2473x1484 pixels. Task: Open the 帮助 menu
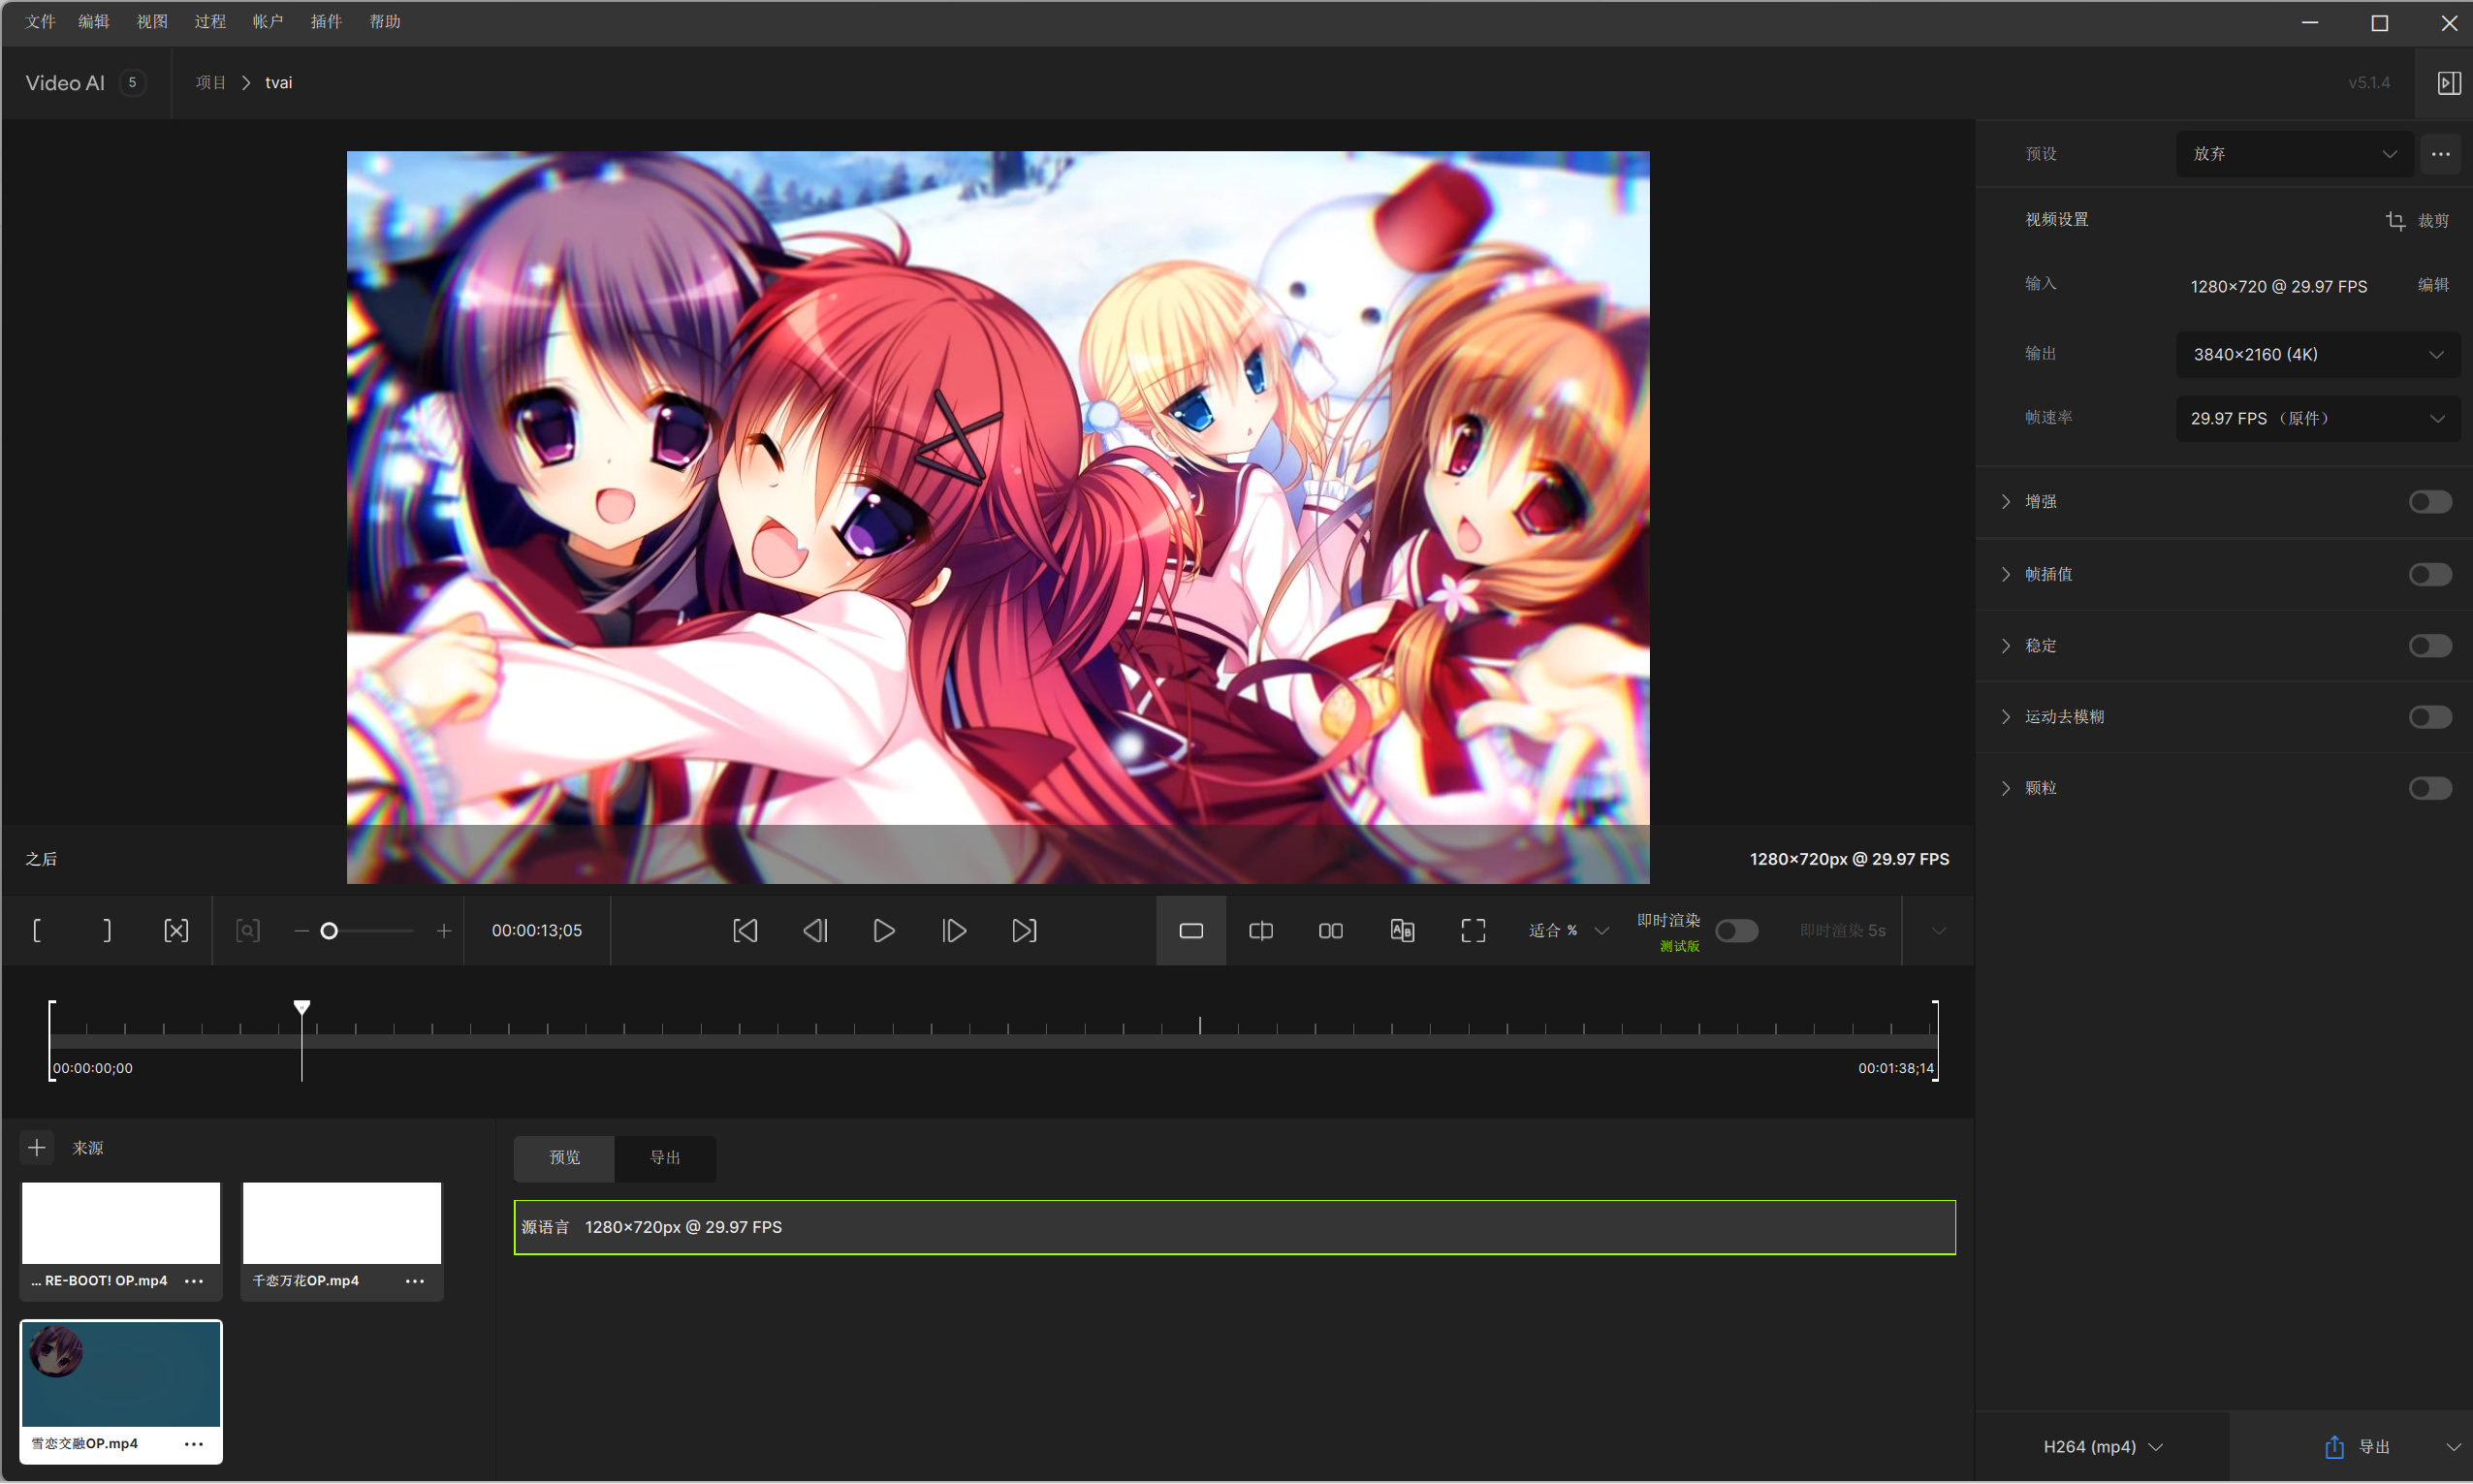[x=385, y=21]
